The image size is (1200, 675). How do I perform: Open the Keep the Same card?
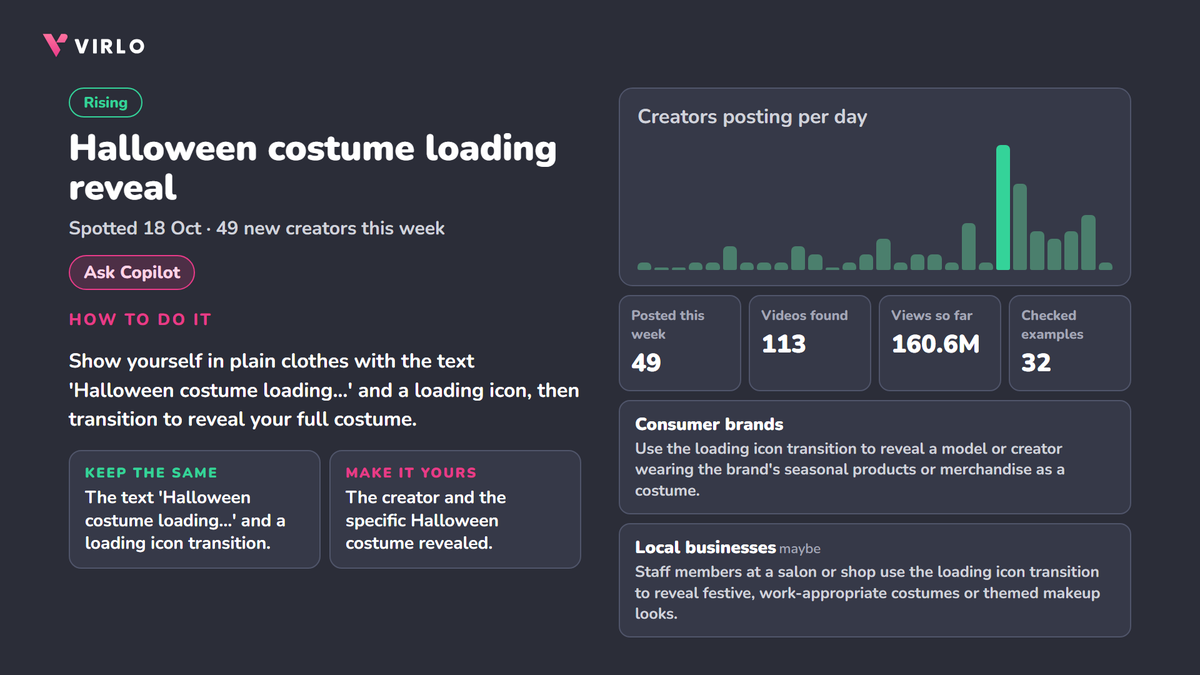click(194, 509)
